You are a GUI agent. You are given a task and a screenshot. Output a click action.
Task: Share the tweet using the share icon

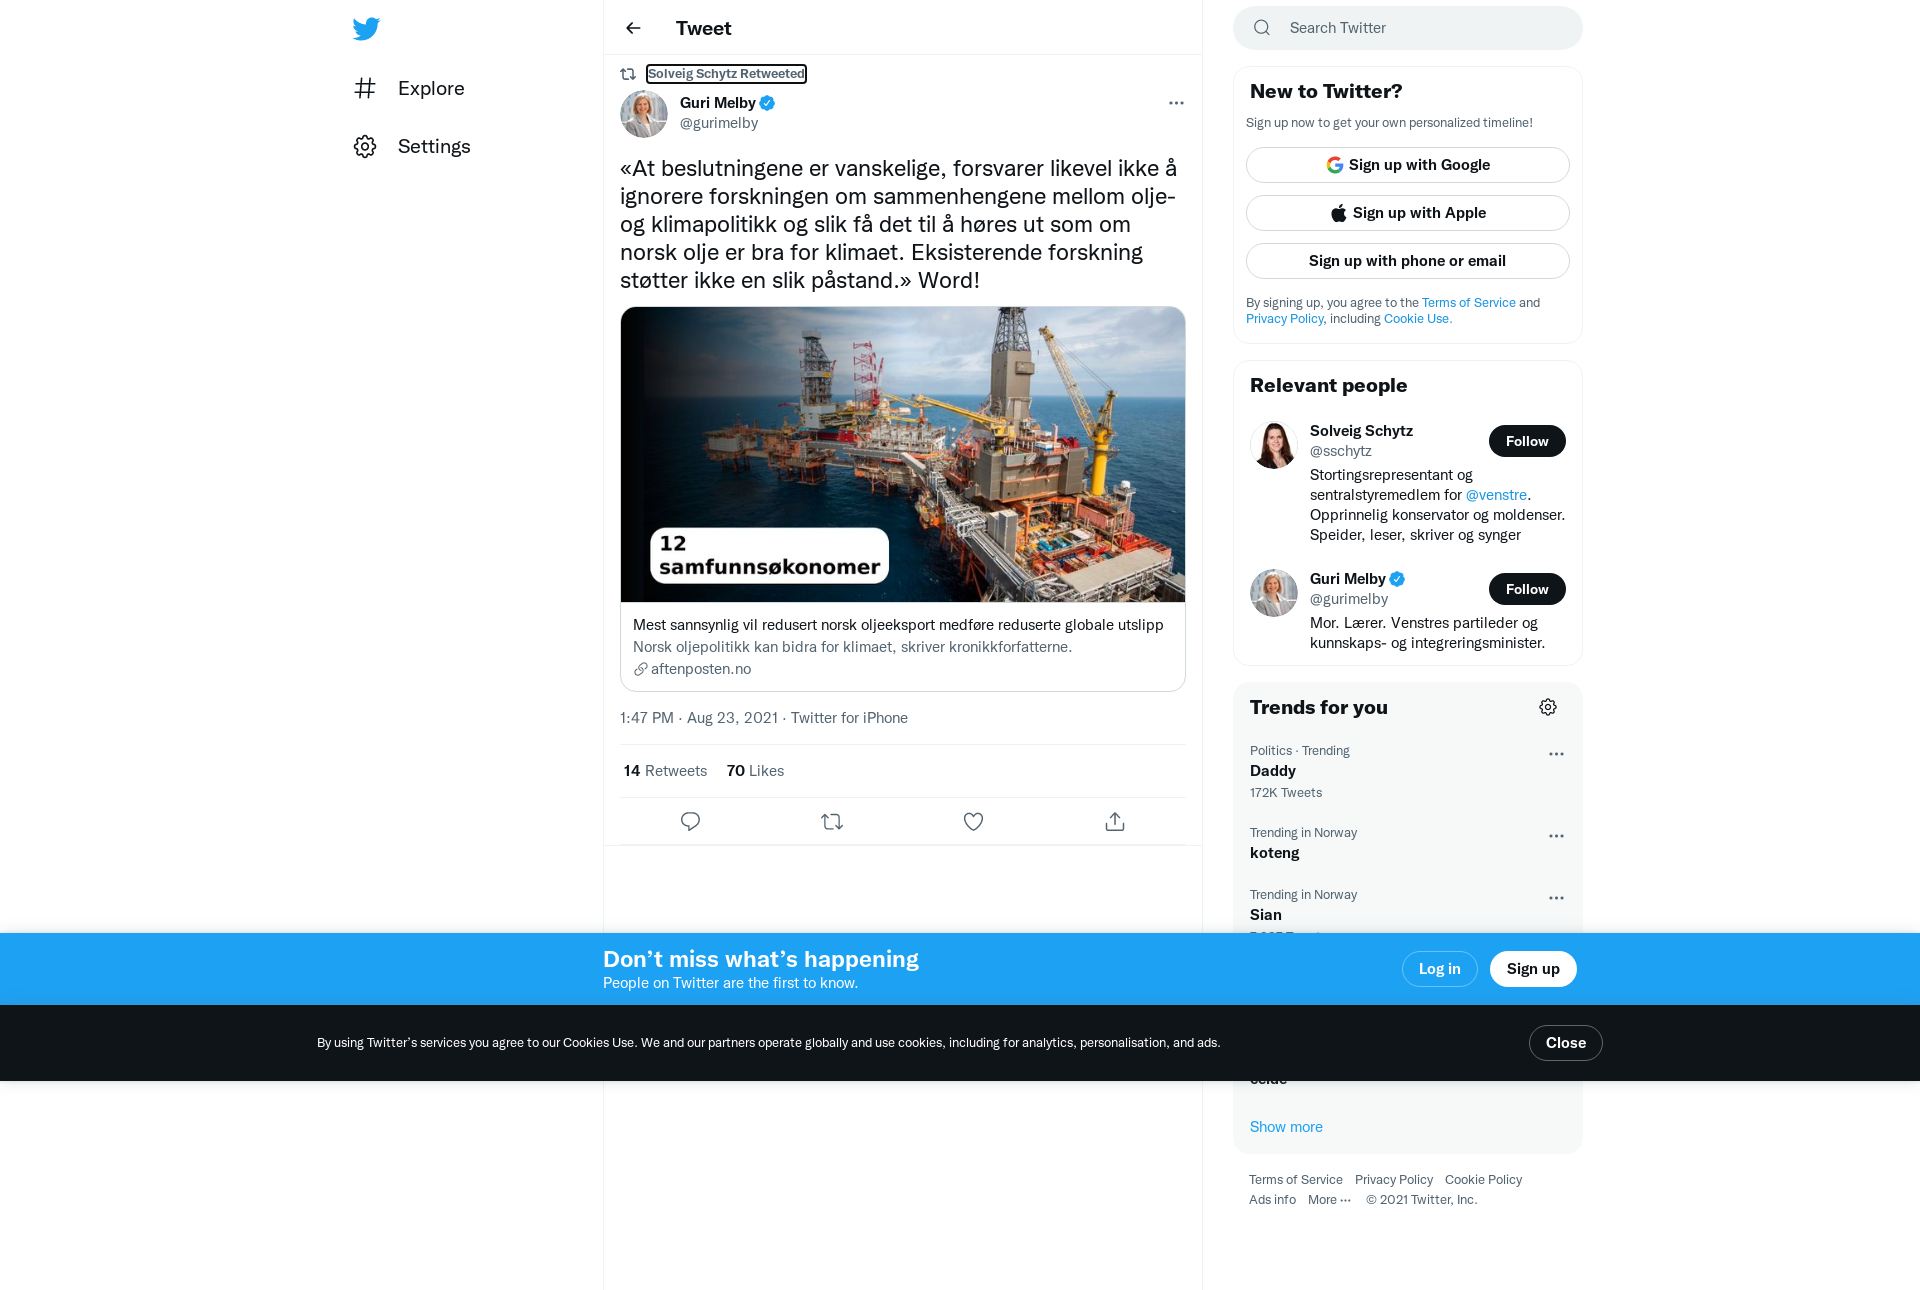[x=1115, y=821]
